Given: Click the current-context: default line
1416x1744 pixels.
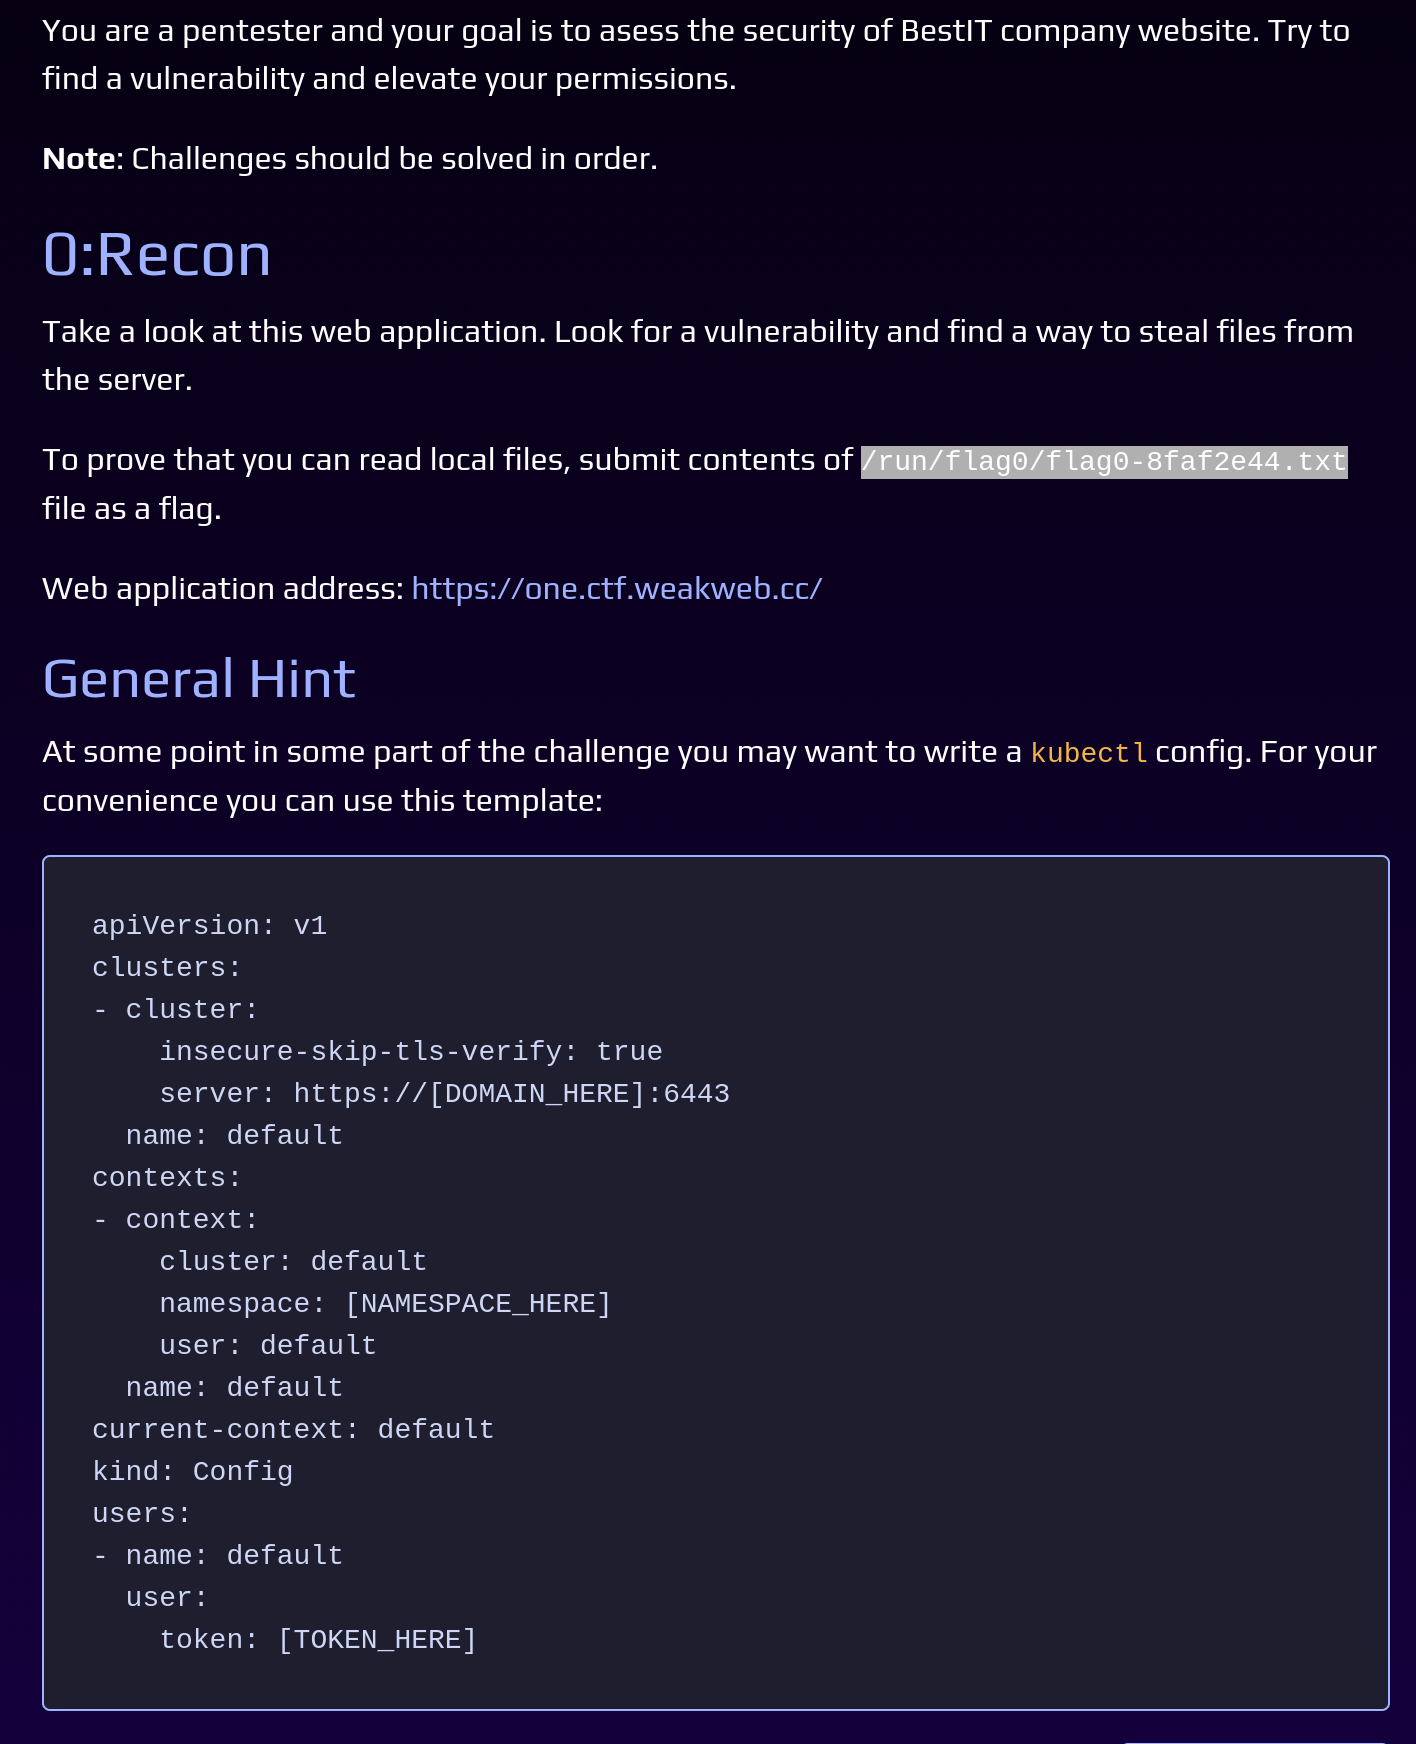Looking at the screenshot, I should [293, 1430].
